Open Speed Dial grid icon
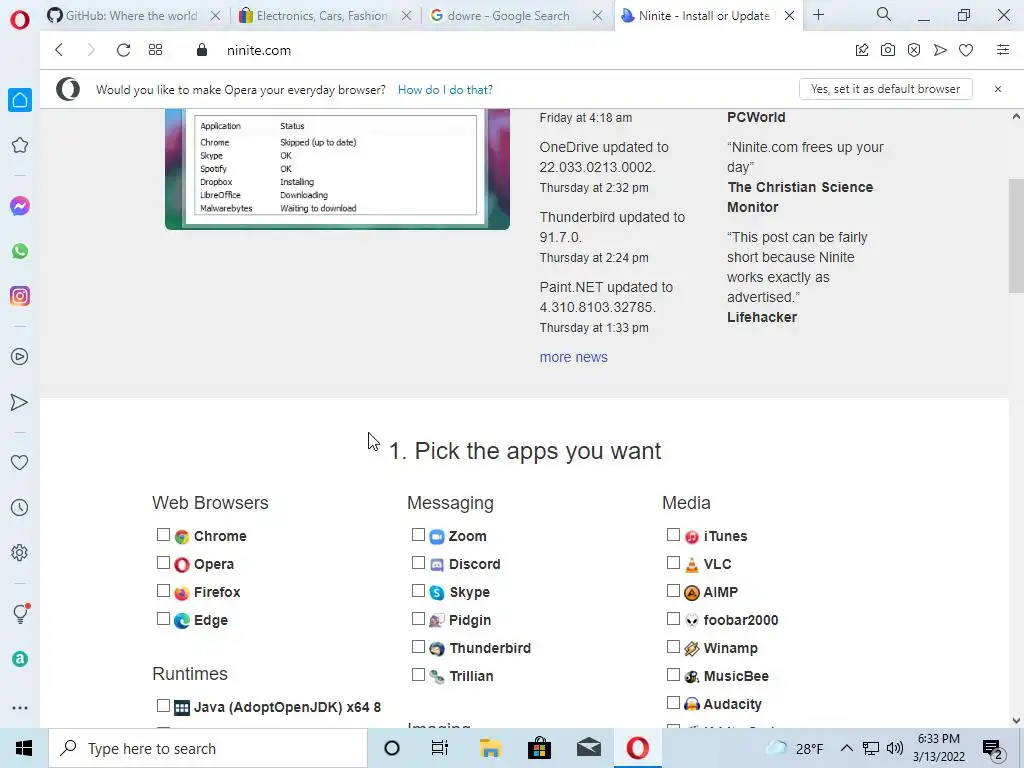The height and width of the screenshot is (768, 1024). coord(155,50)
